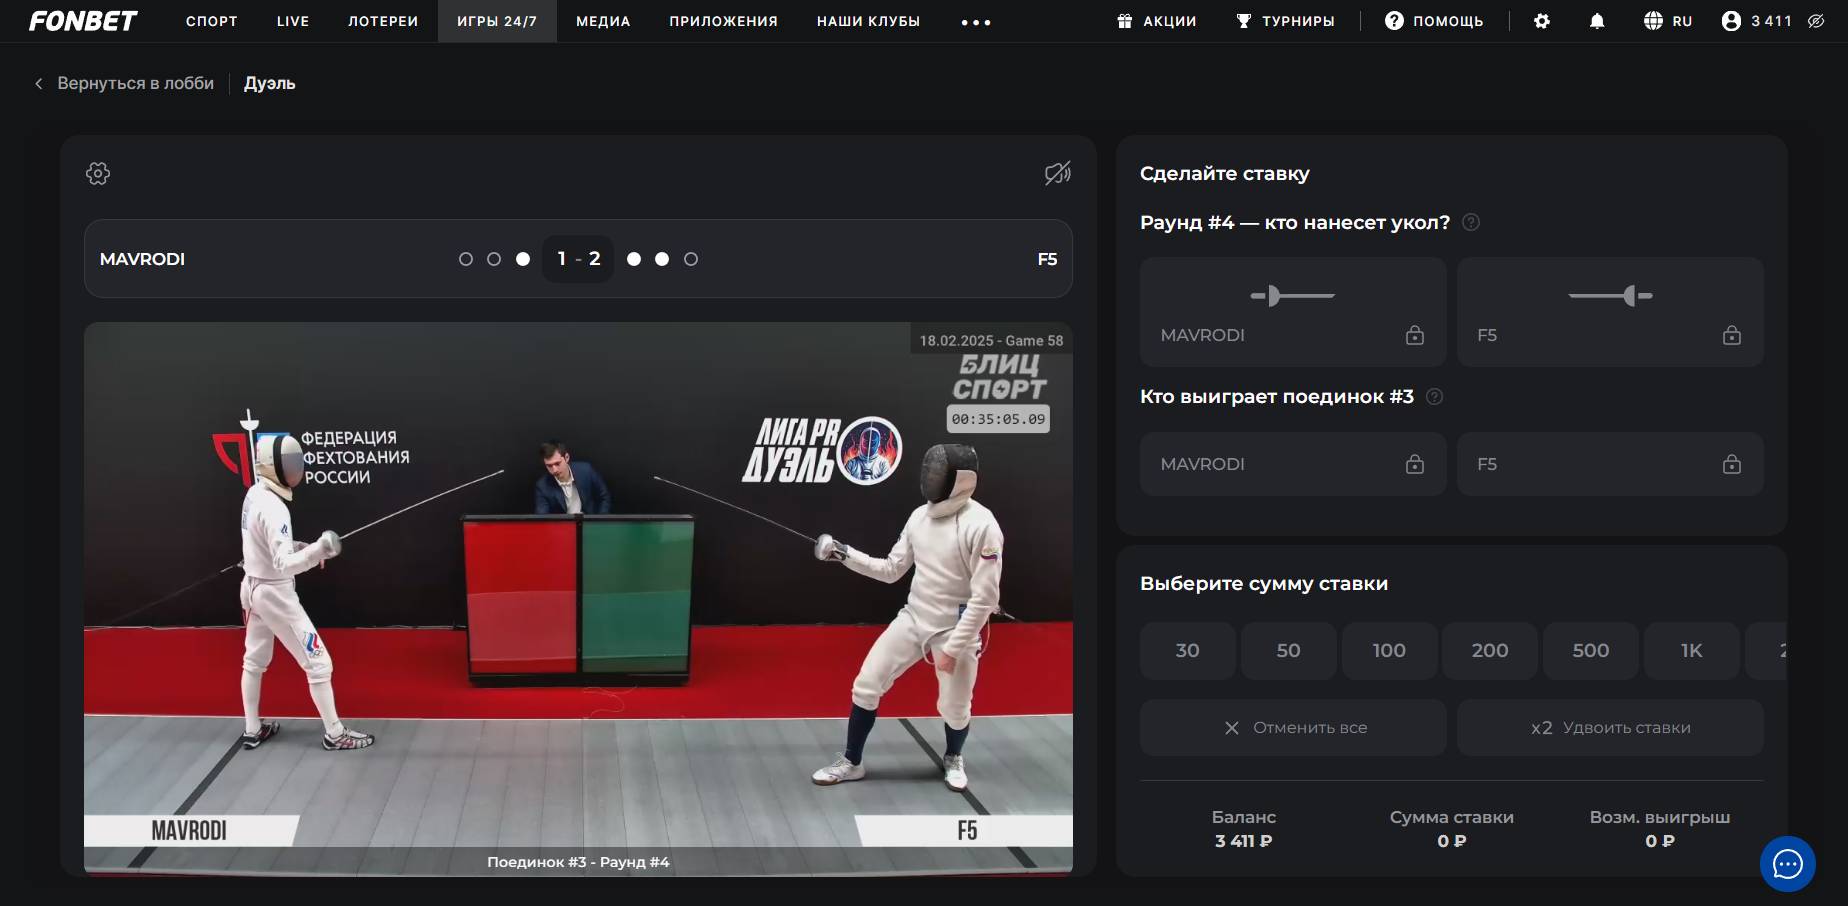Click help icon next to Поединок #3 heading
This screenshot has width=1848, height=906.
point(1434,397)
